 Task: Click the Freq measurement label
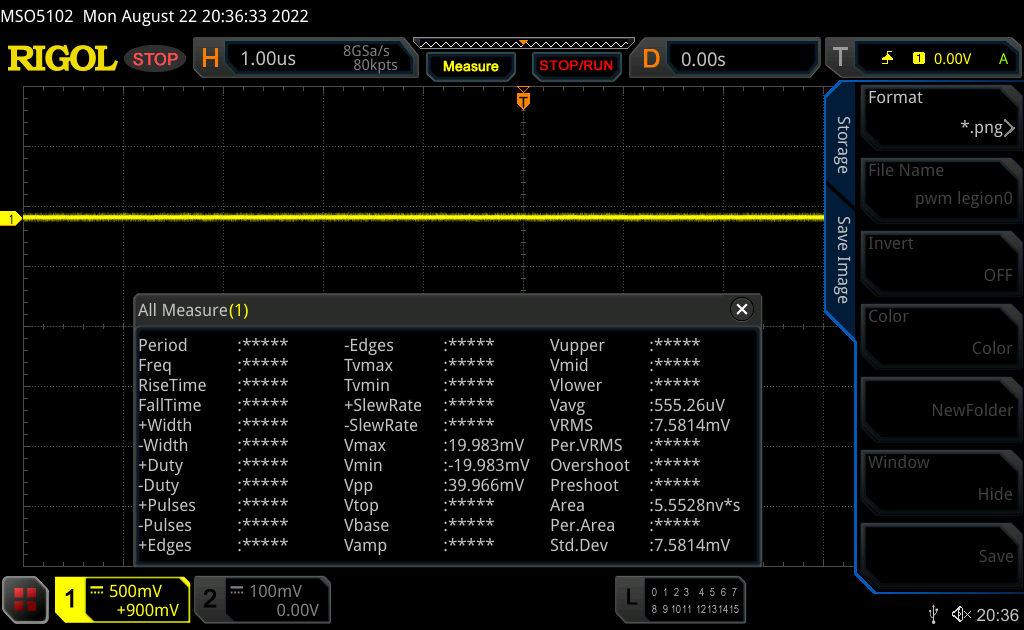click(x=155, y=366)
